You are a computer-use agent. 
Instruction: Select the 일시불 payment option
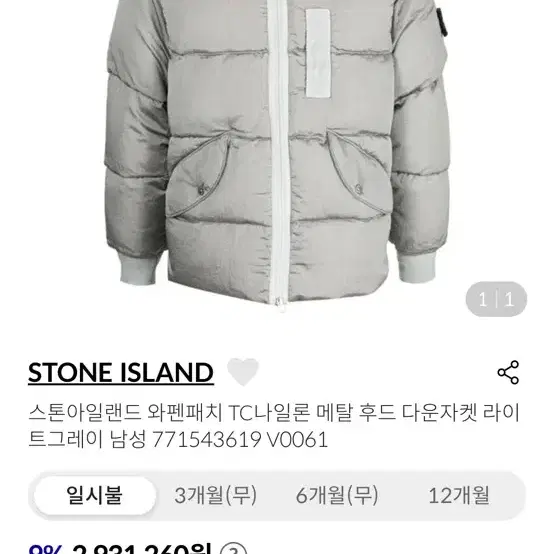pyautogui.click(x=95, y=495)
